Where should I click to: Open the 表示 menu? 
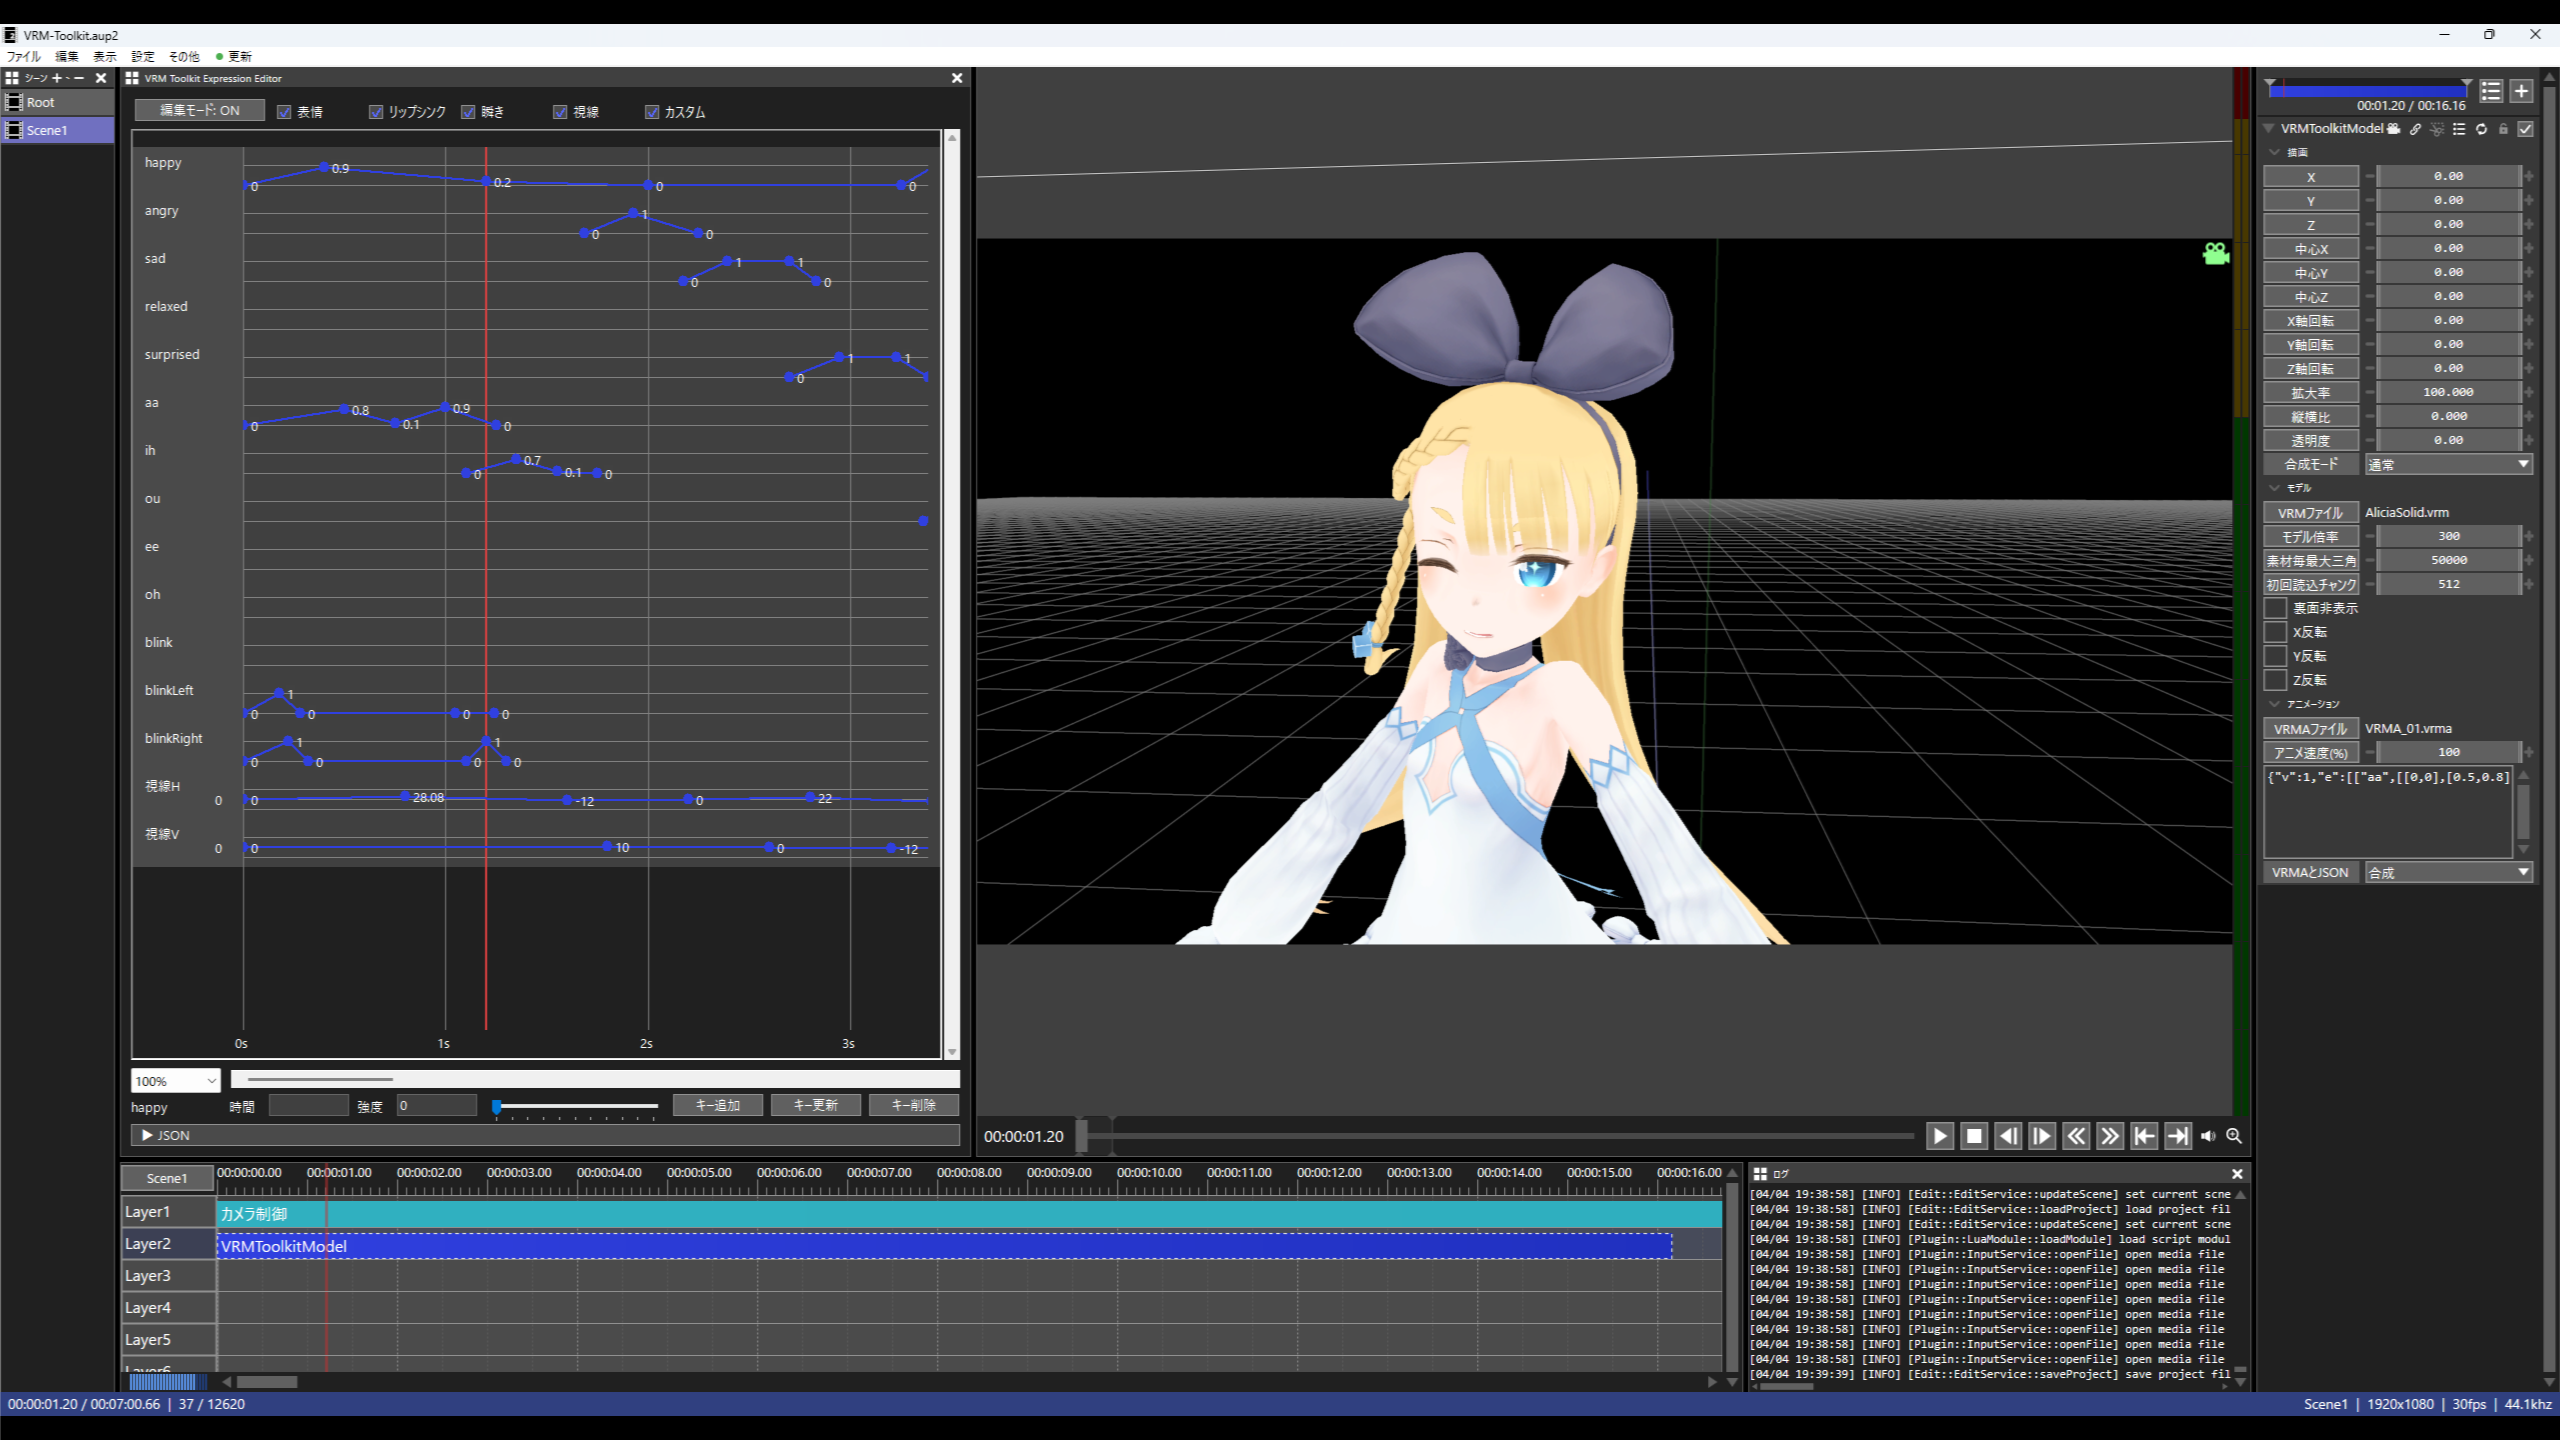[x=105, y=57]
